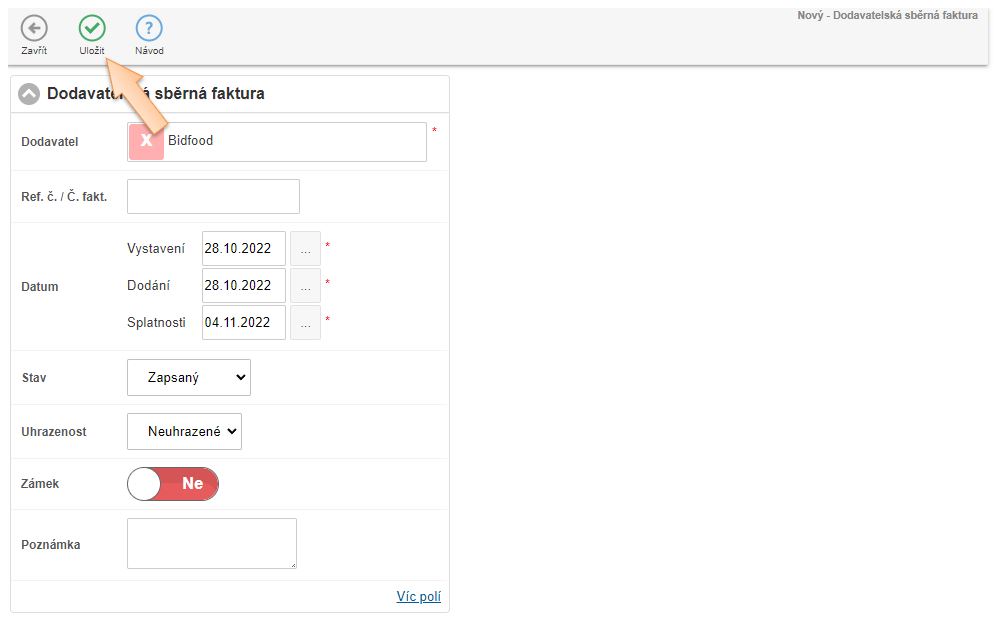The height and width of the screenshot is (623, 996).
Task: Click the Uložit label in toolbar
Action: pos(92,51)
